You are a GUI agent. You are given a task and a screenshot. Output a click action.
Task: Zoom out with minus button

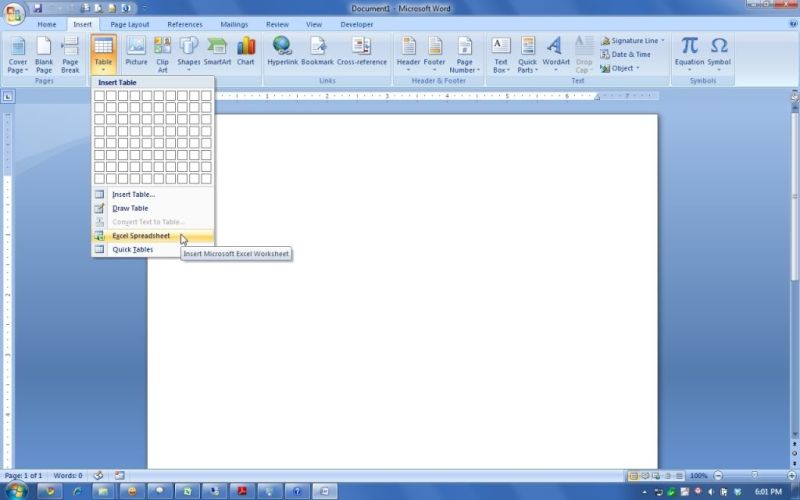tap(718, 476)
